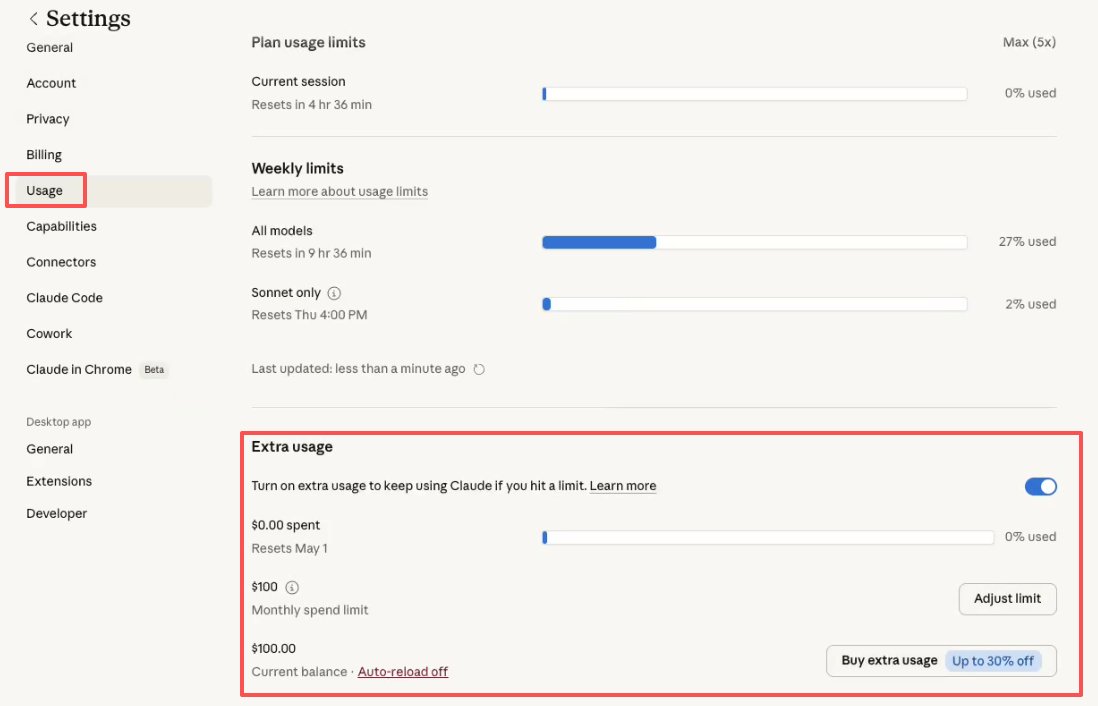Open the Claude Code settings section
Screen dimensions: 1098x706
pyautogui.click(x=64, y=298)
